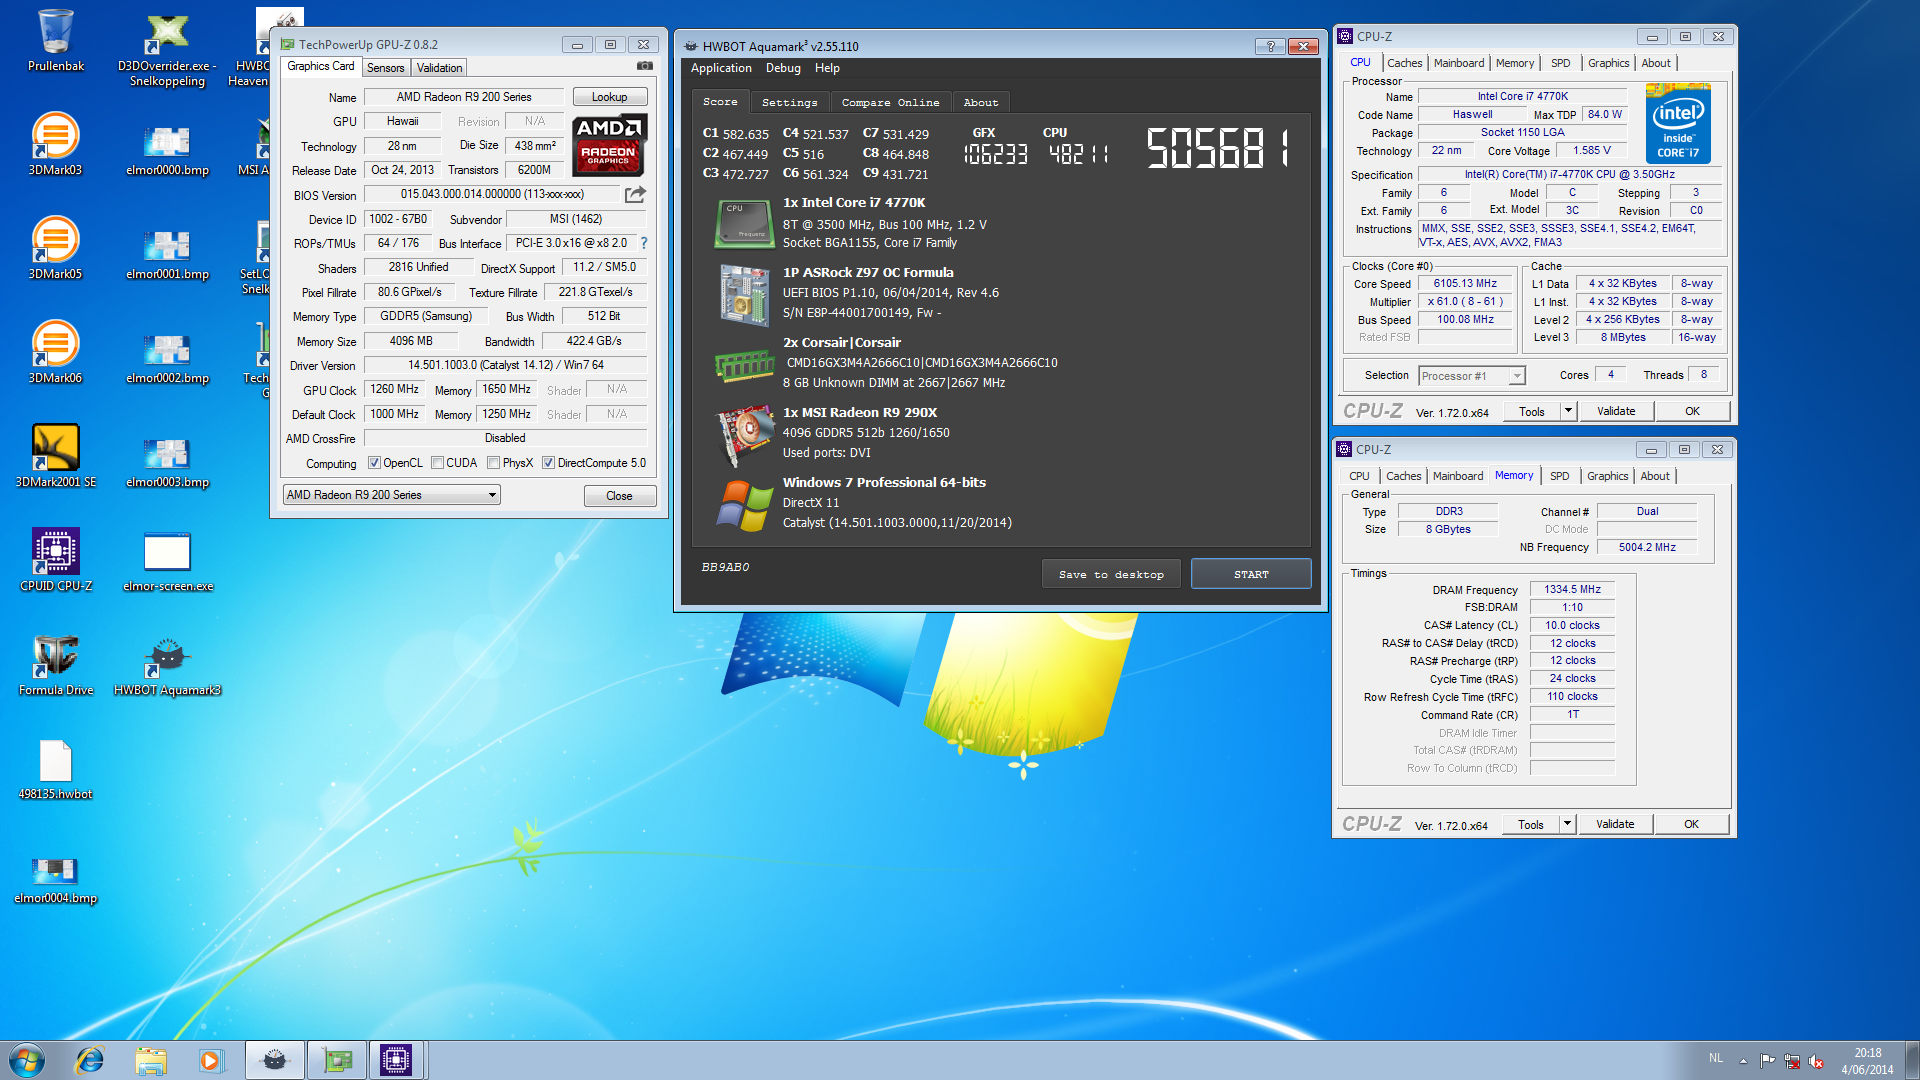Open the Compare Online tab in Aquamark3
Screen dimensions: 1920x1080
coord(890,102)
